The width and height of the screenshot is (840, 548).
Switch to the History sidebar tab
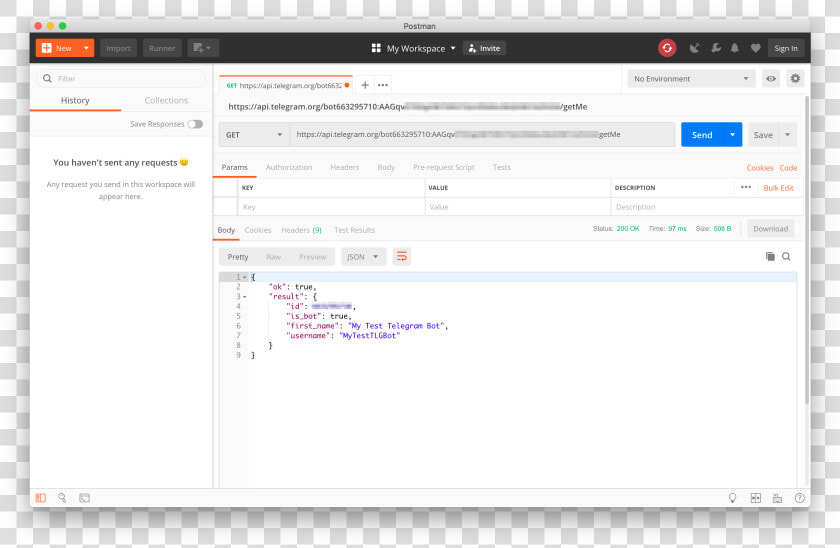pos(75,100)
